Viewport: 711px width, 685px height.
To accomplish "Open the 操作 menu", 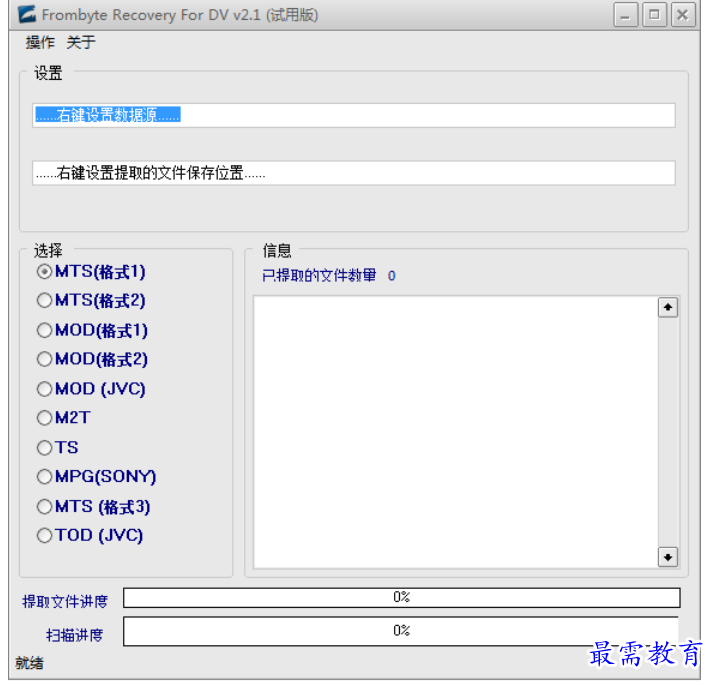I will (40, 43).
